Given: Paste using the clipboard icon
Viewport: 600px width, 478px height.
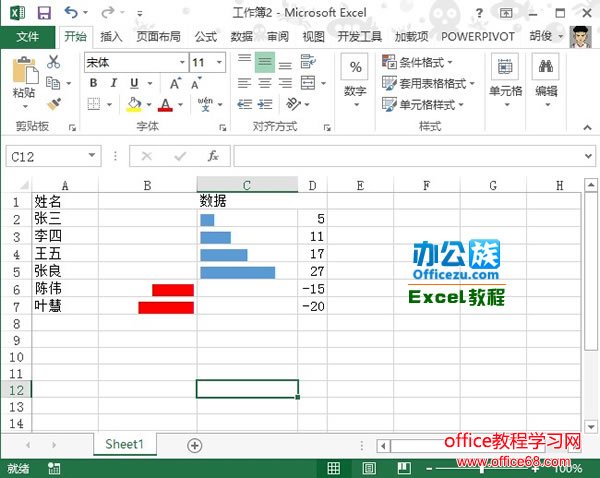Looking at the screenshot, I should pyautogui.click(x=25, y=70).
